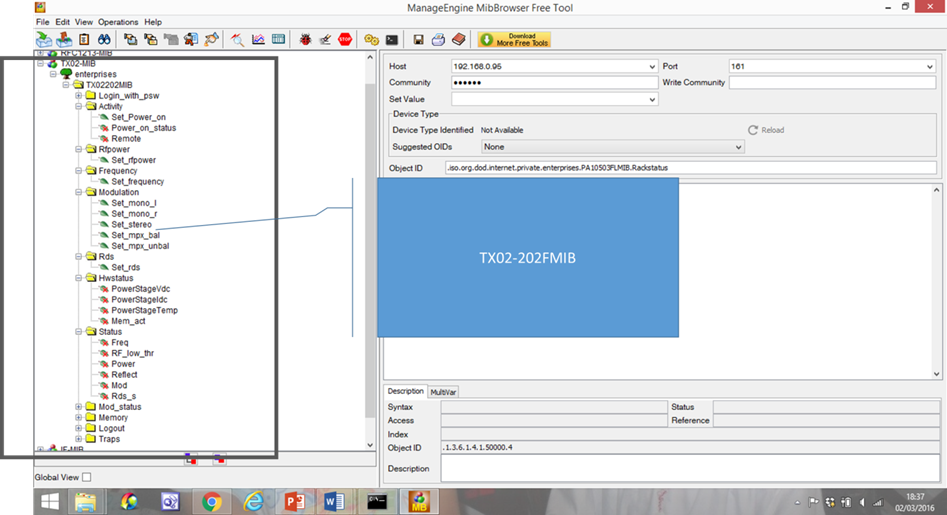Select the enterprises tree node
The image size is (947, 515).
pos(95,74)
